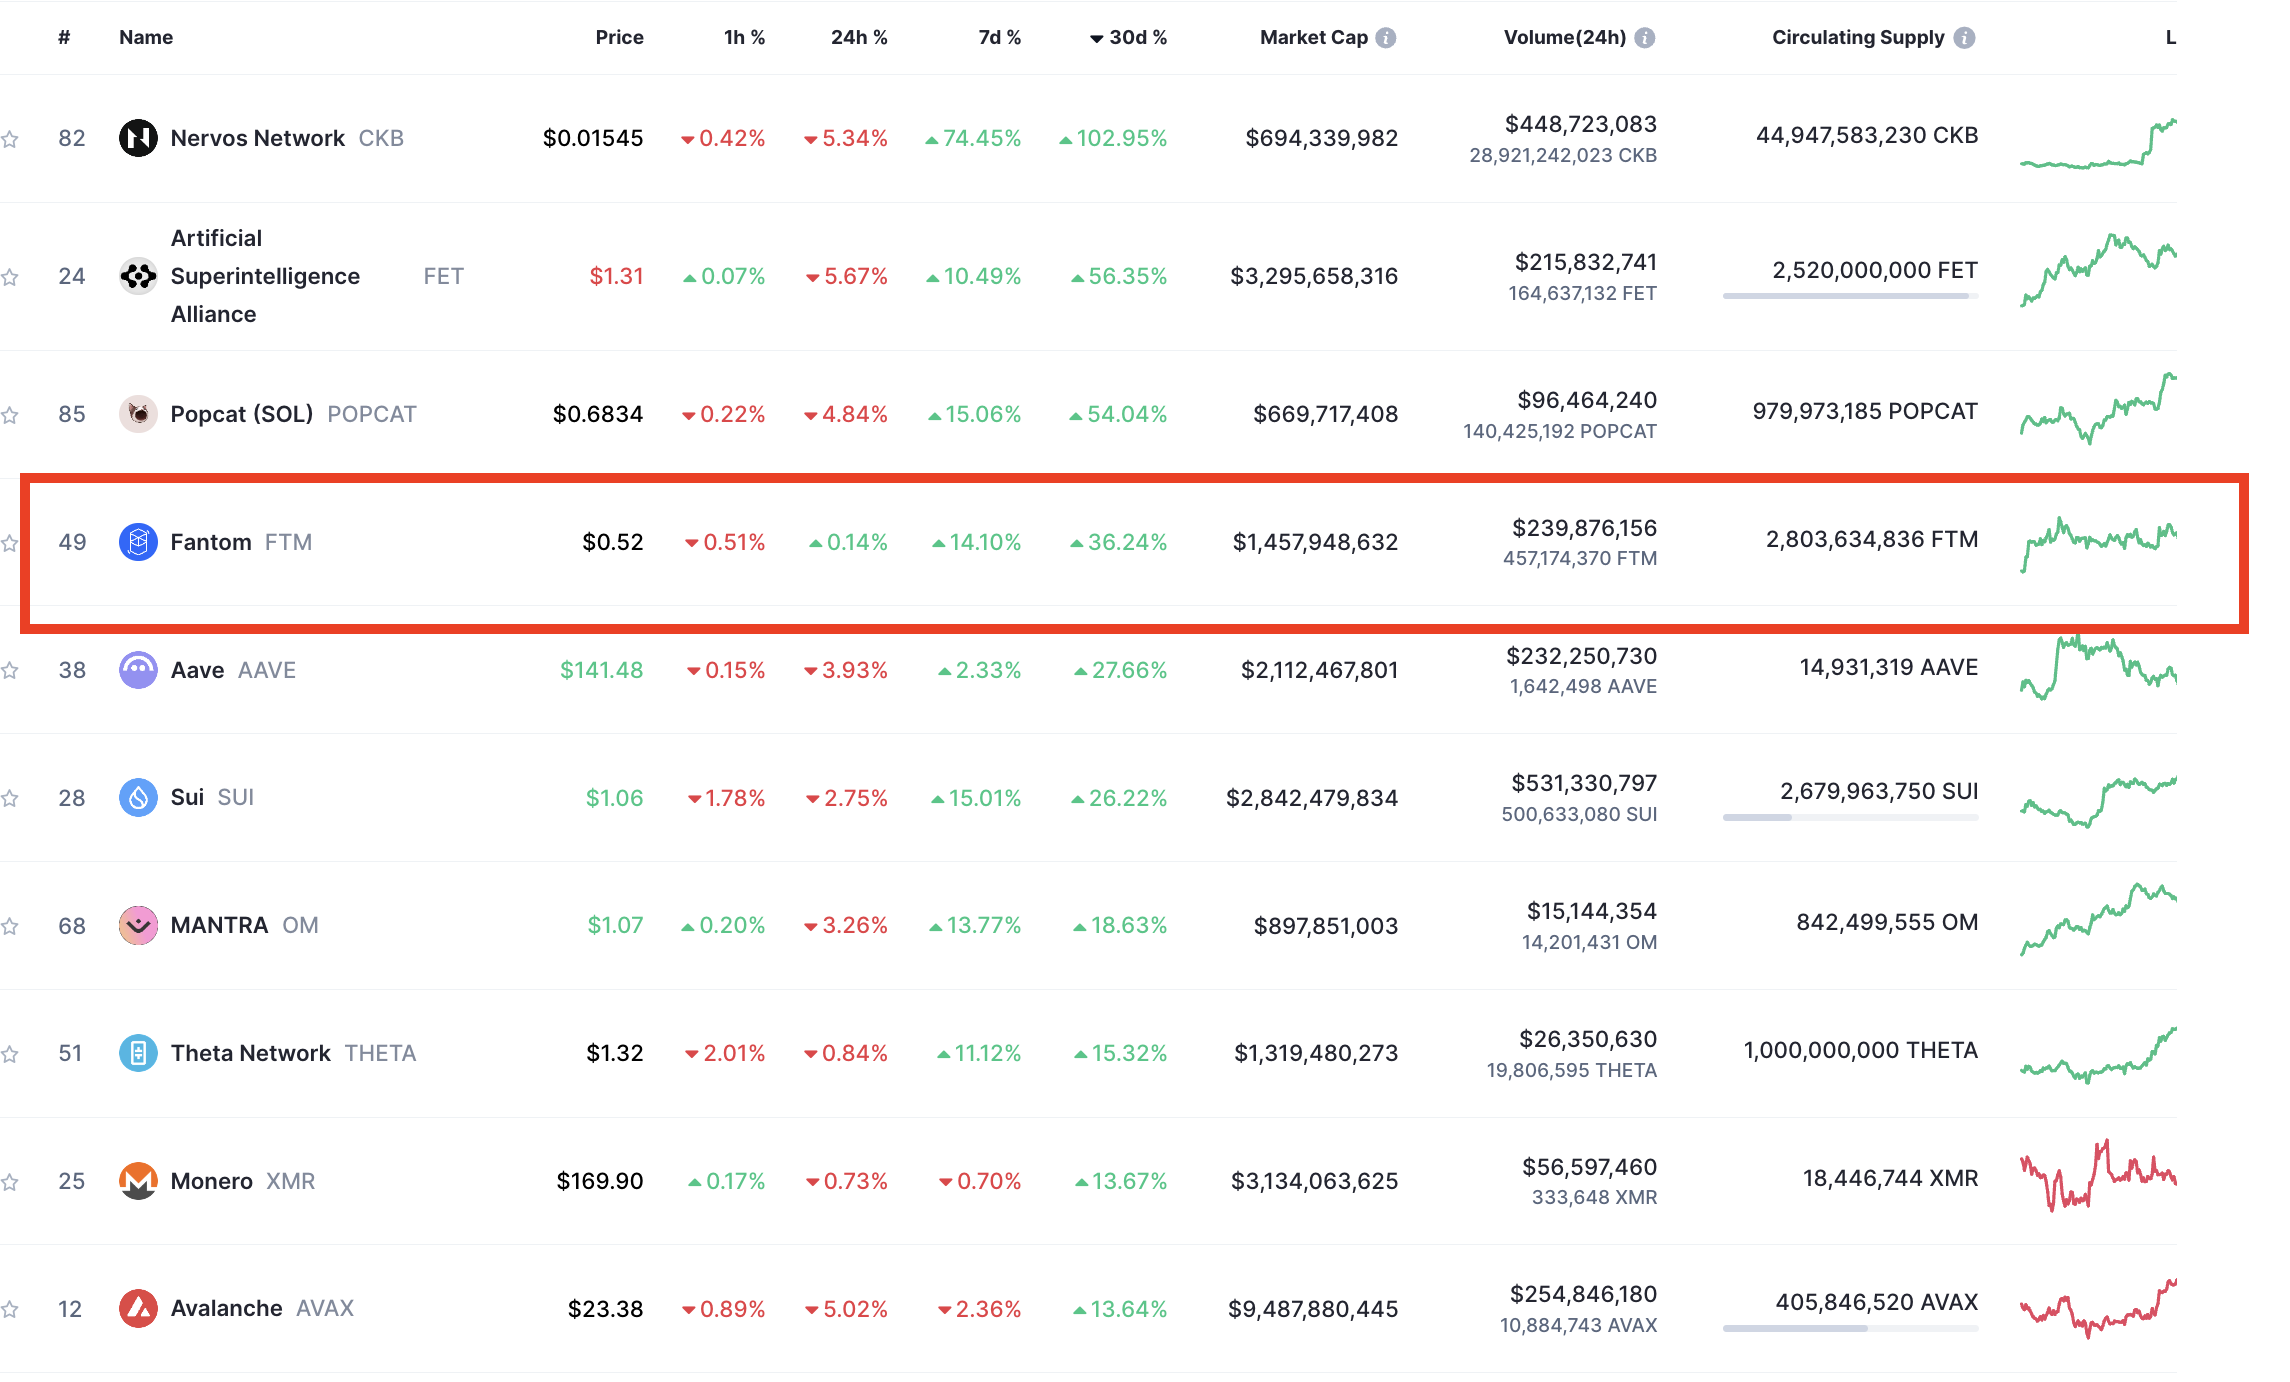The image size is (2290, 1382).
Task: Click the Nervos Network coin logo
Action: tap(138, 138)
